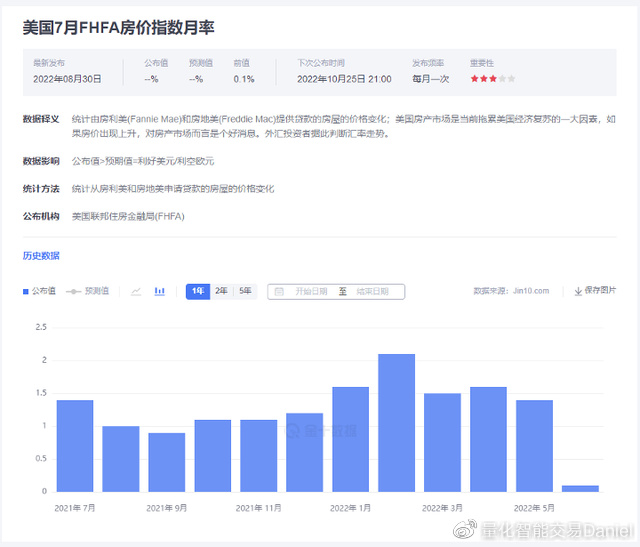Click the date 2022年08月30日
640x547 pixels.
(67, 79)
